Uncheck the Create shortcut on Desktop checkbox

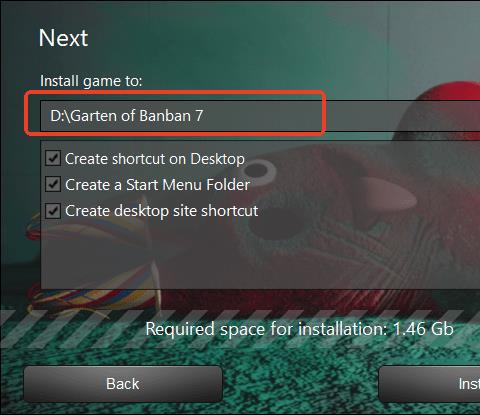53,158
